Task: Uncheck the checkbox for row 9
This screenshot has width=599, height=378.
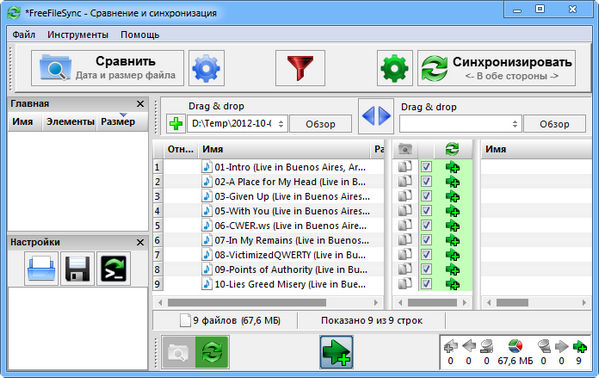Action: 426,284
